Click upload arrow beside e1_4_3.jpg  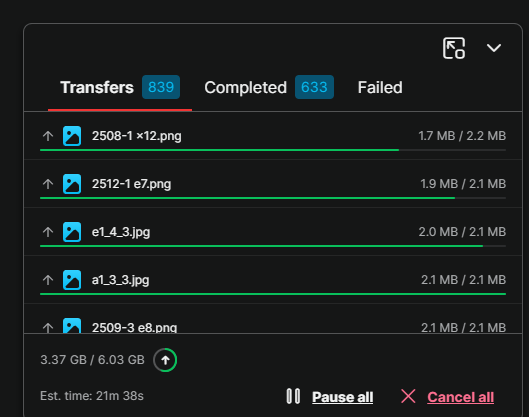point(48,232)
